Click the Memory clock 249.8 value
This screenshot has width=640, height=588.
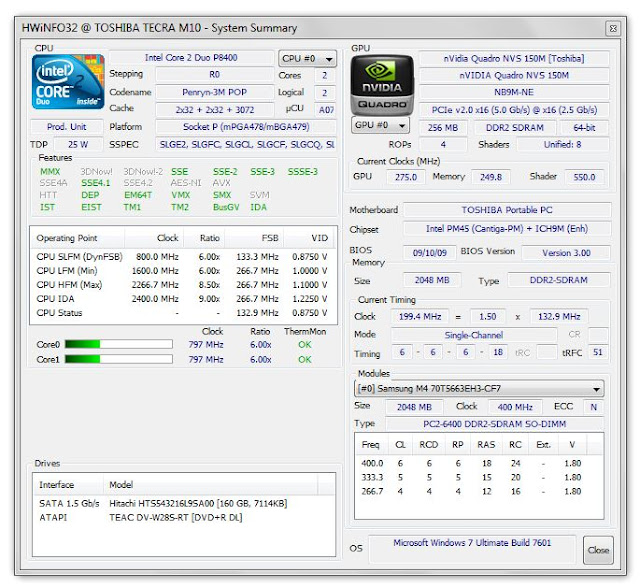coord(491,177)
